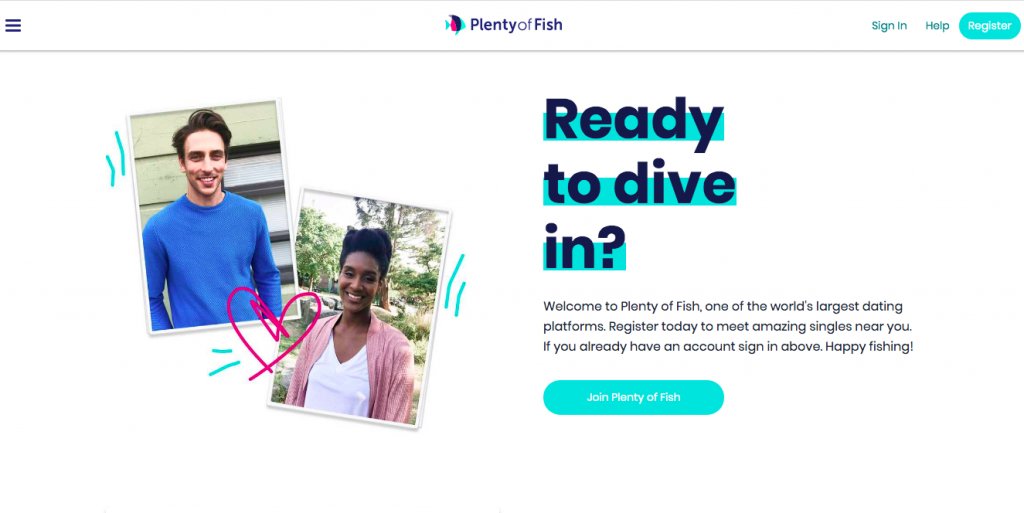This screenshot has width=1024, height=513.
Task: Click the pink heart doodle between photos
Action: click(x=273, y=332)
